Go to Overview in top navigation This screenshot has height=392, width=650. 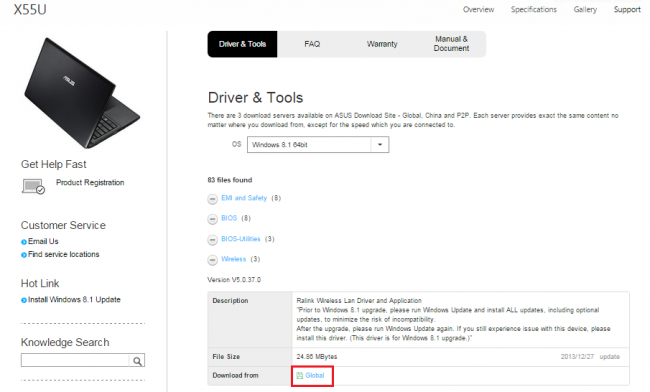[478, 10]
